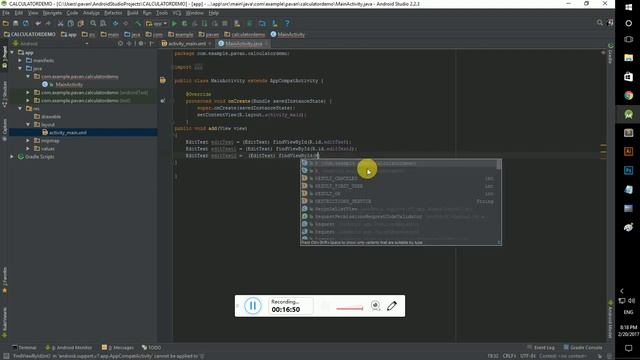Expand the values folder
The width and height of the screenshot is (640, 360).
coord(28,149)
